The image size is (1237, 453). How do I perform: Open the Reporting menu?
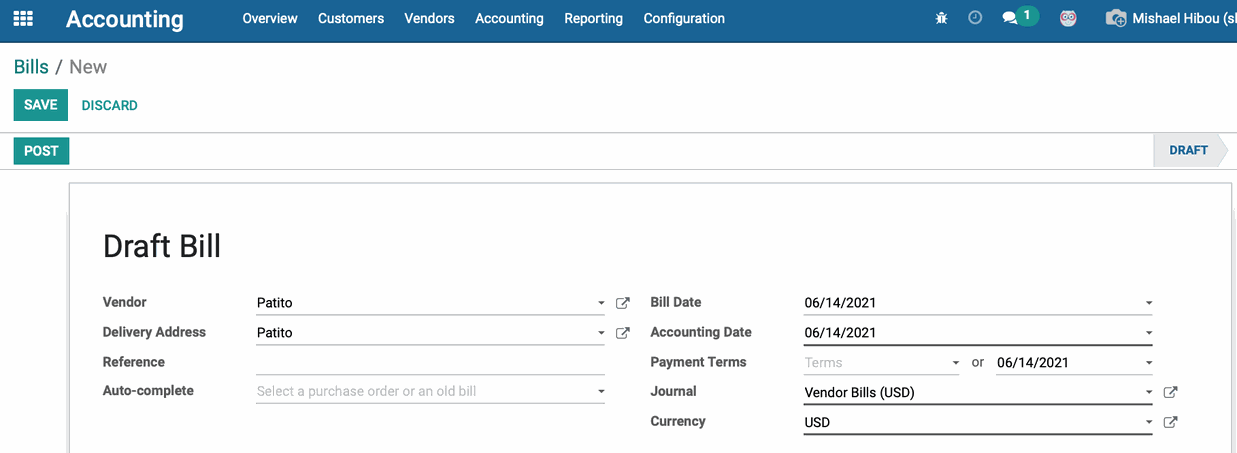point(593,18)
